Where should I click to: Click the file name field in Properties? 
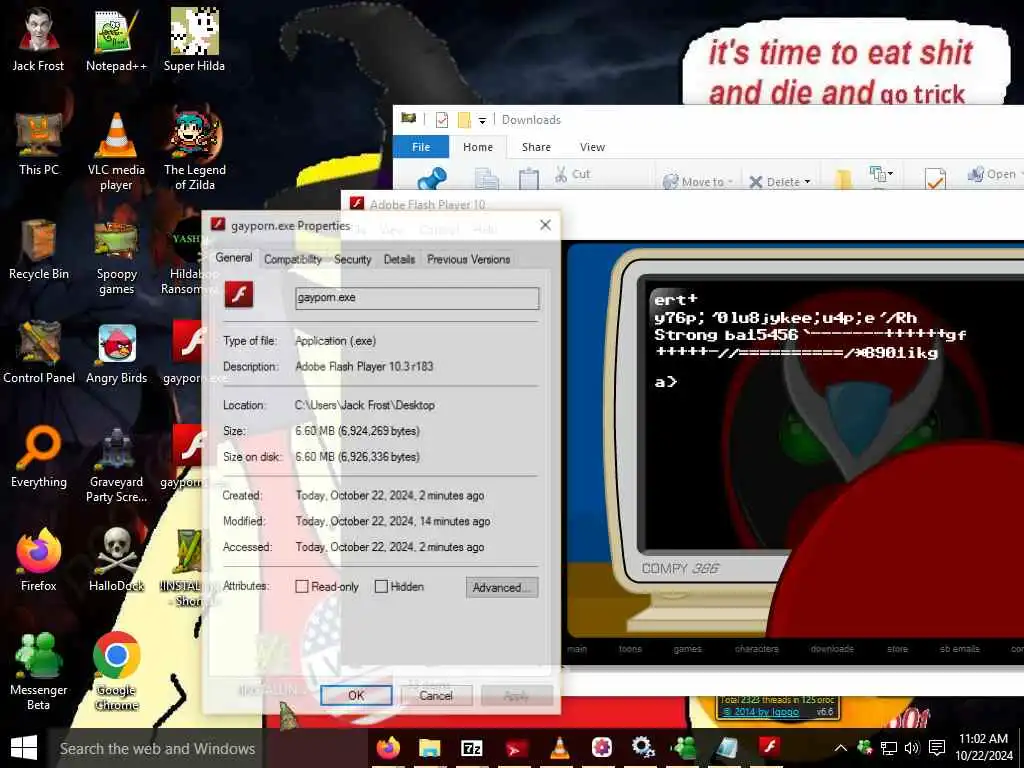417,298
